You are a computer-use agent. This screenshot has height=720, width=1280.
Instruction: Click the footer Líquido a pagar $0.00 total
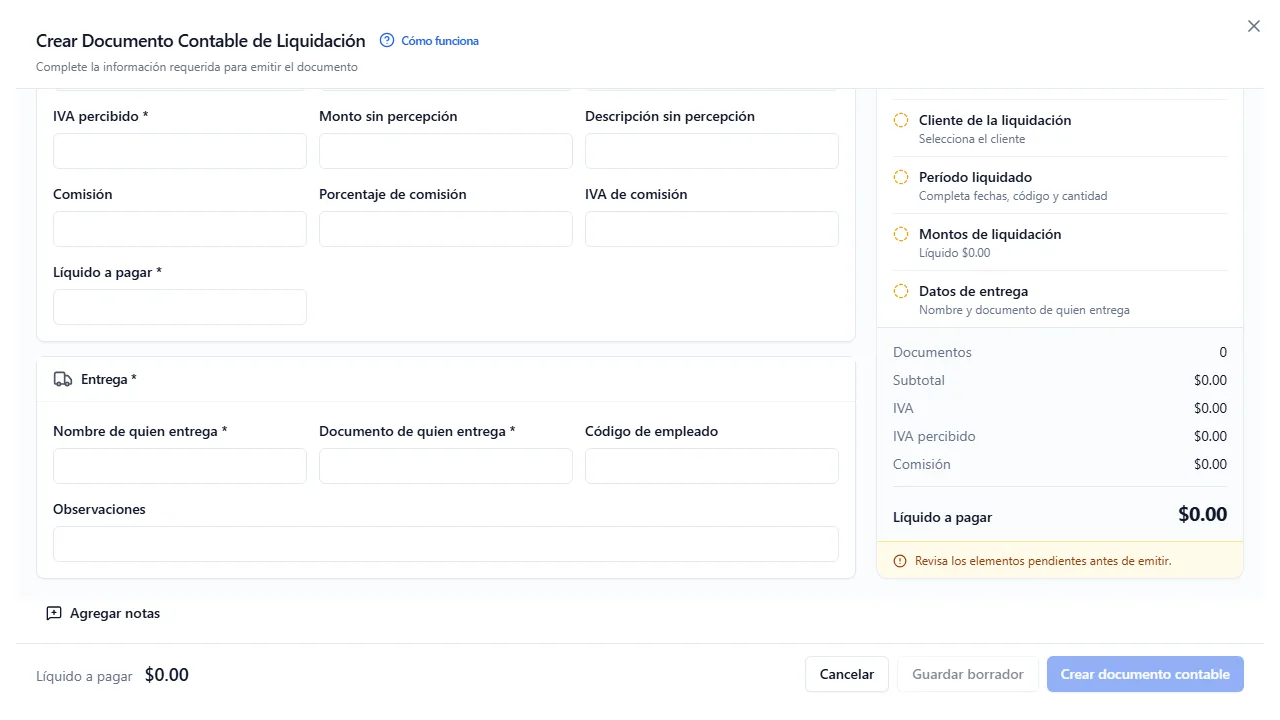[x=112, y=675]
